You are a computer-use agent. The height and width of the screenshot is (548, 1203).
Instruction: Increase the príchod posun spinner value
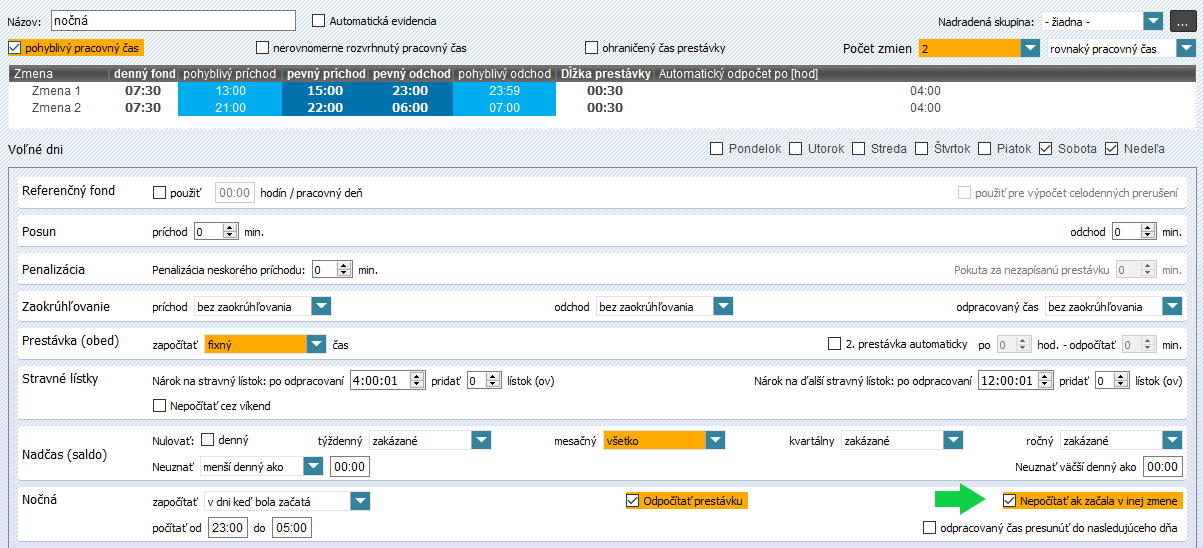tap(231, 228)
